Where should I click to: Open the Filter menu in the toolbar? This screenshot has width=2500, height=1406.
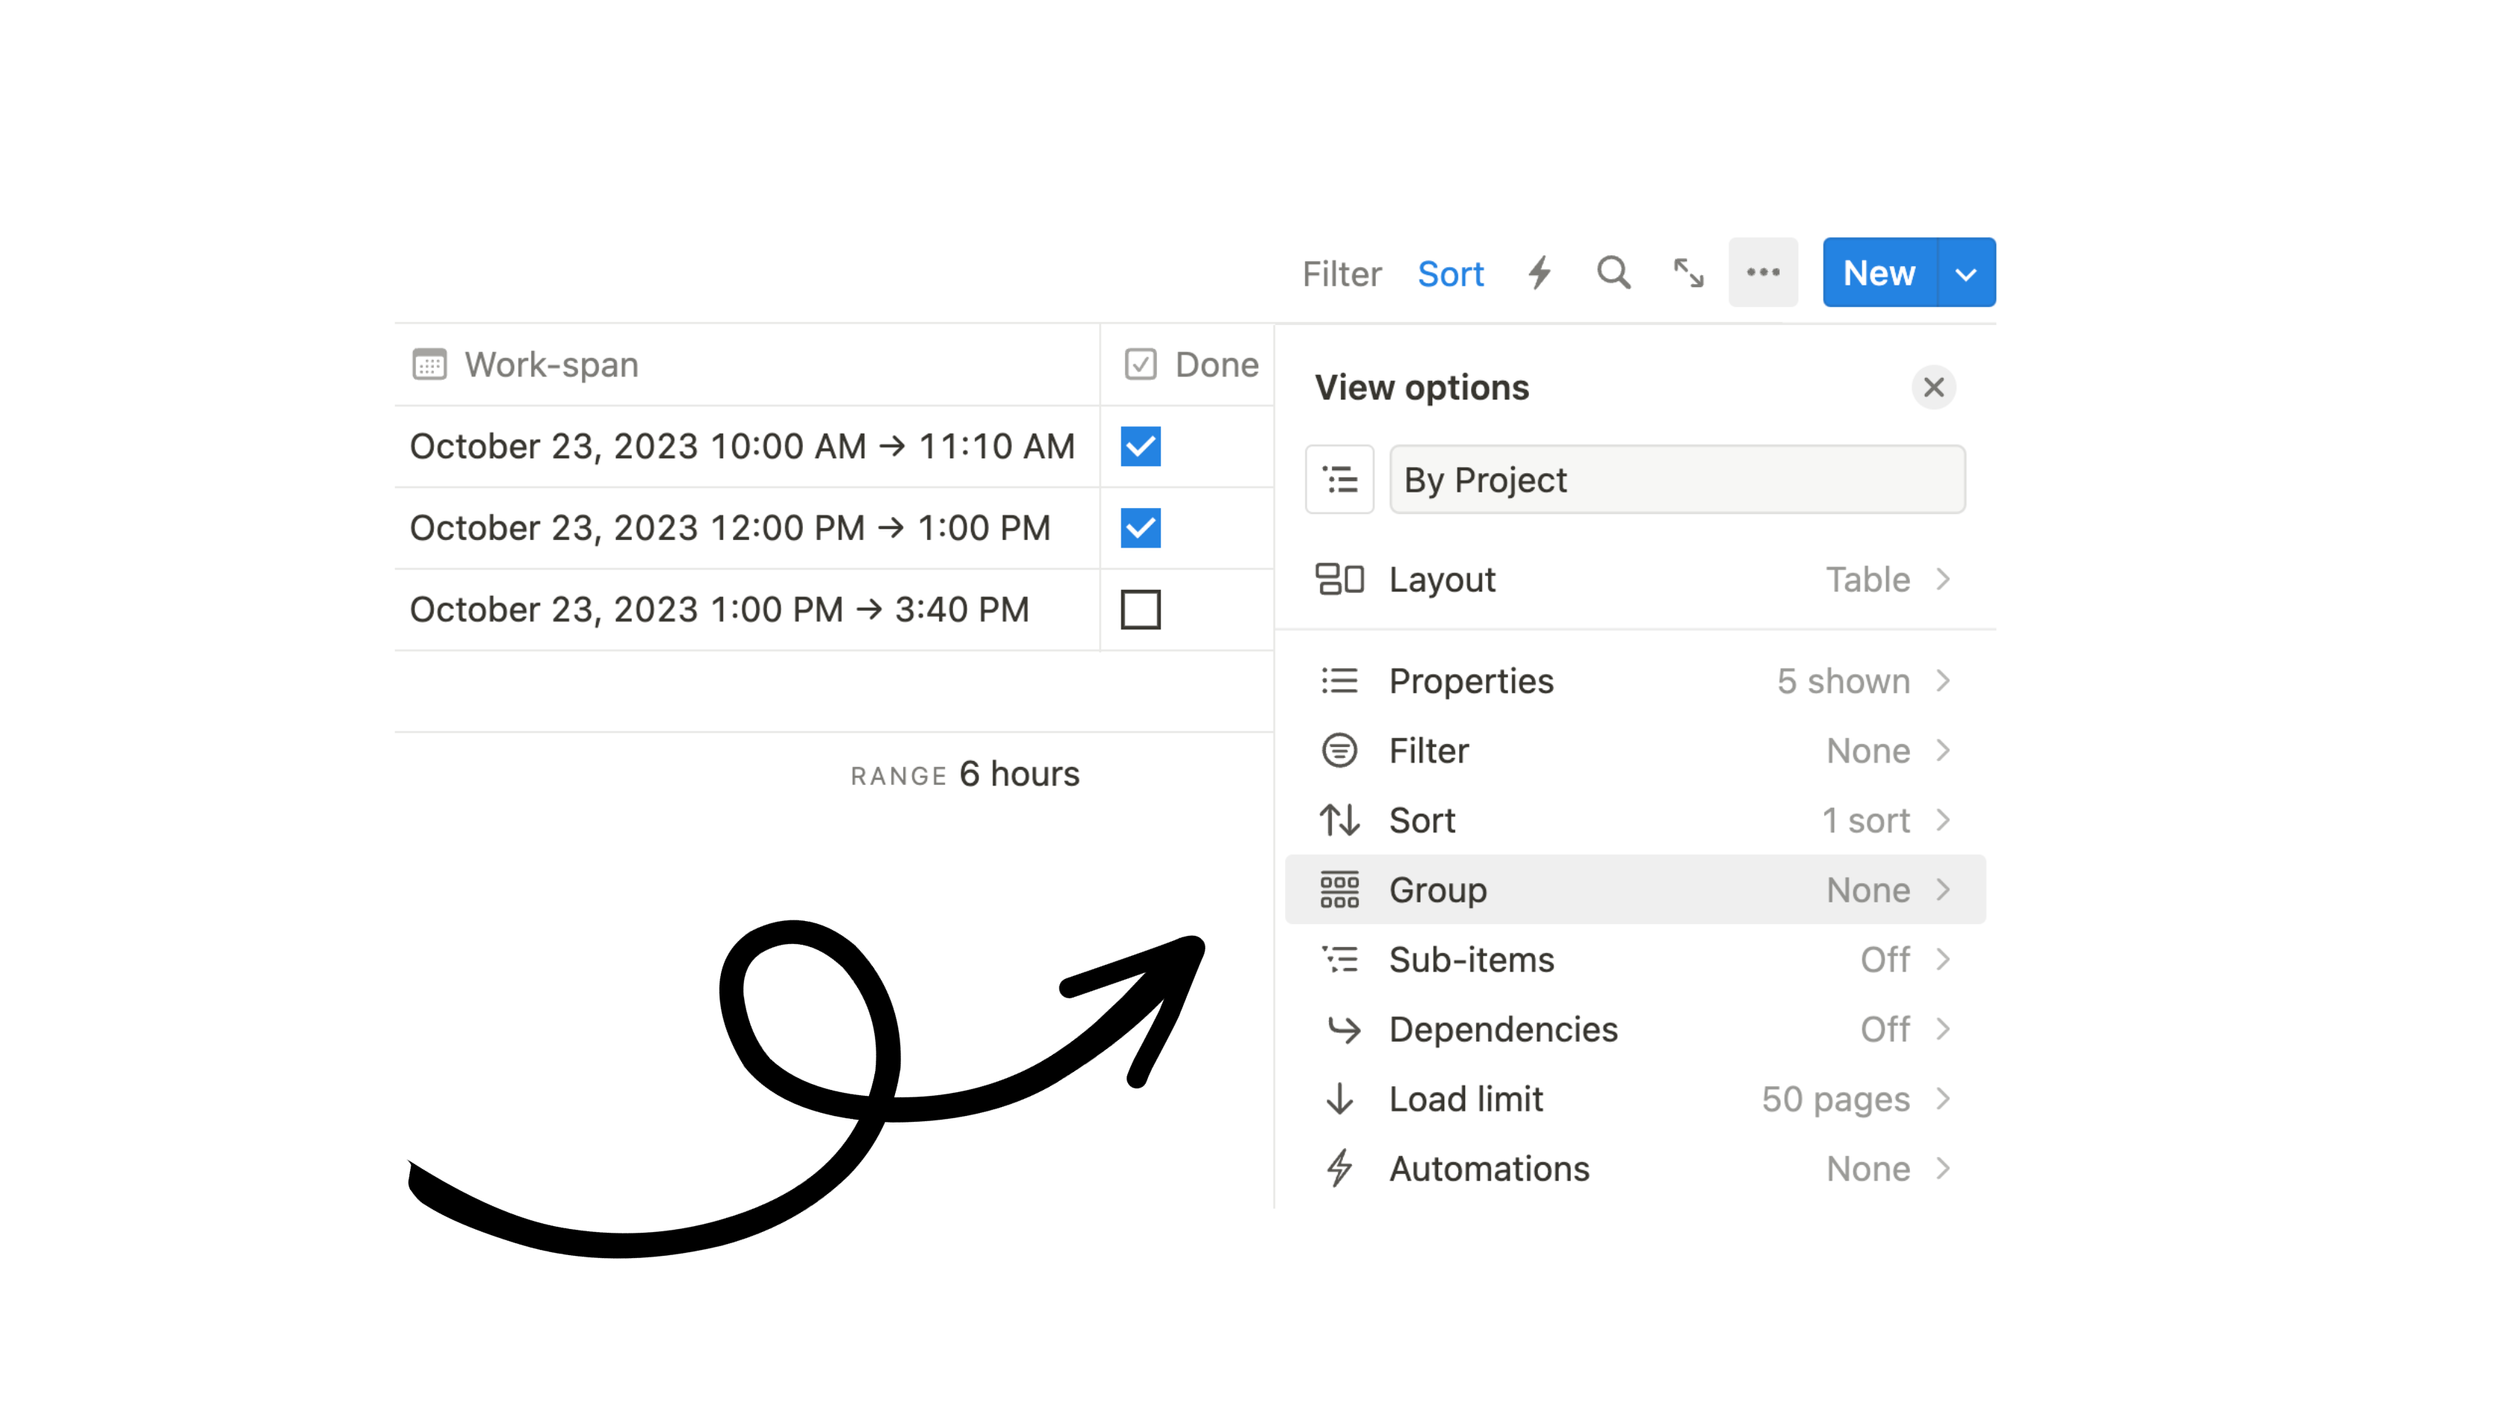1341,272
